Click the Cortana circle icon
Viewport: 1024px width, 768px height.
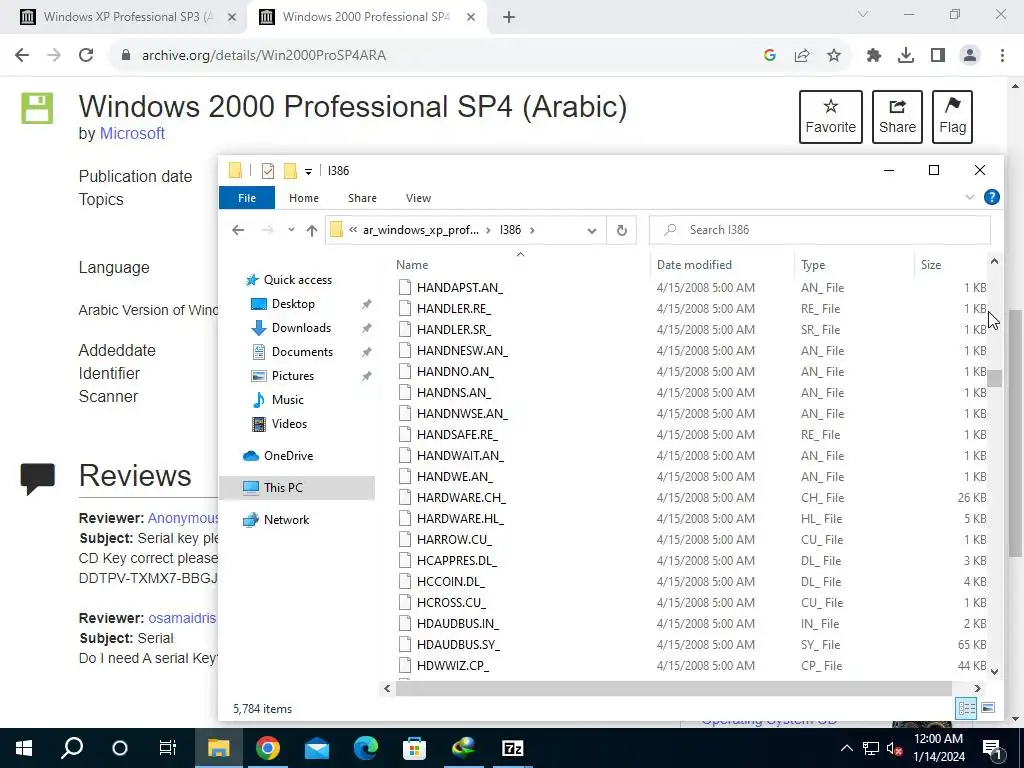pyautogui.click(x=120, y=748)
